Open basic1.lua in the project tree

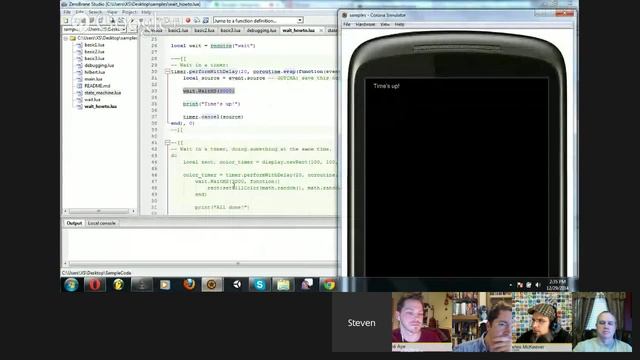pyautogui.click(x=94, y=45)
